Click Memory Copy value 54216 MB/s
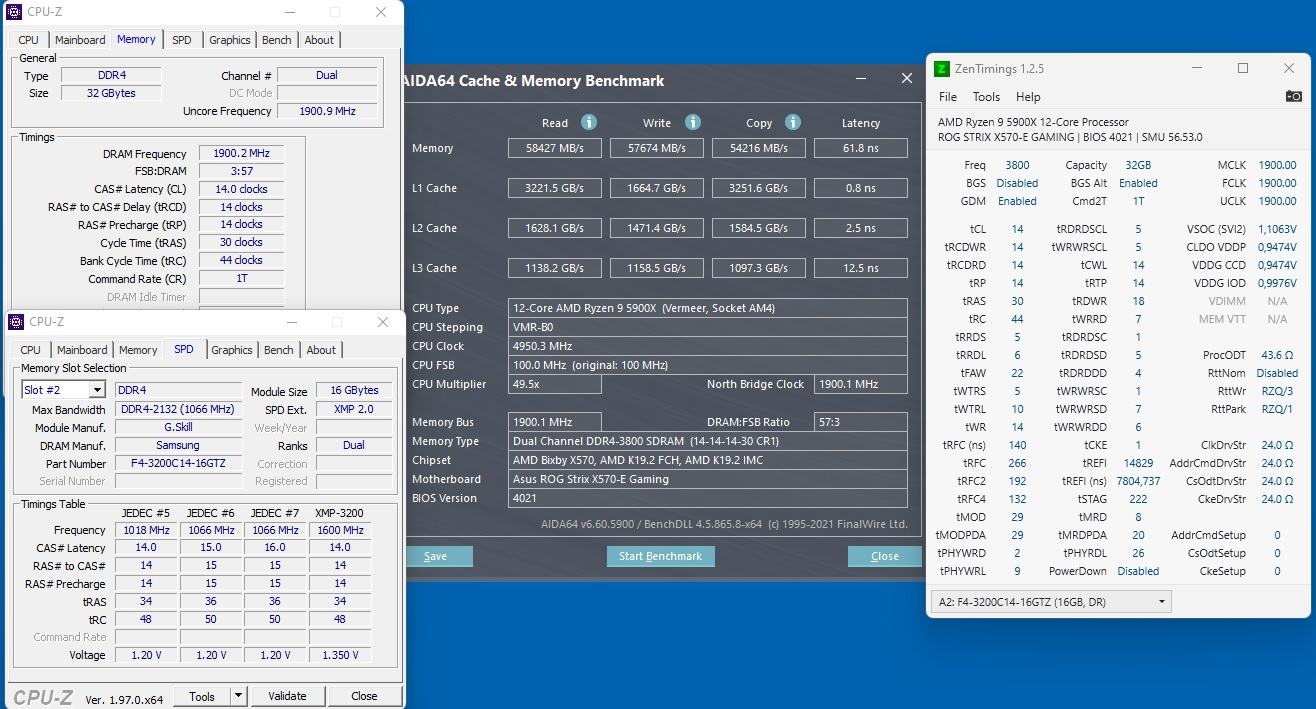This screenshot has width=1316, height=709. pos(758,148)
